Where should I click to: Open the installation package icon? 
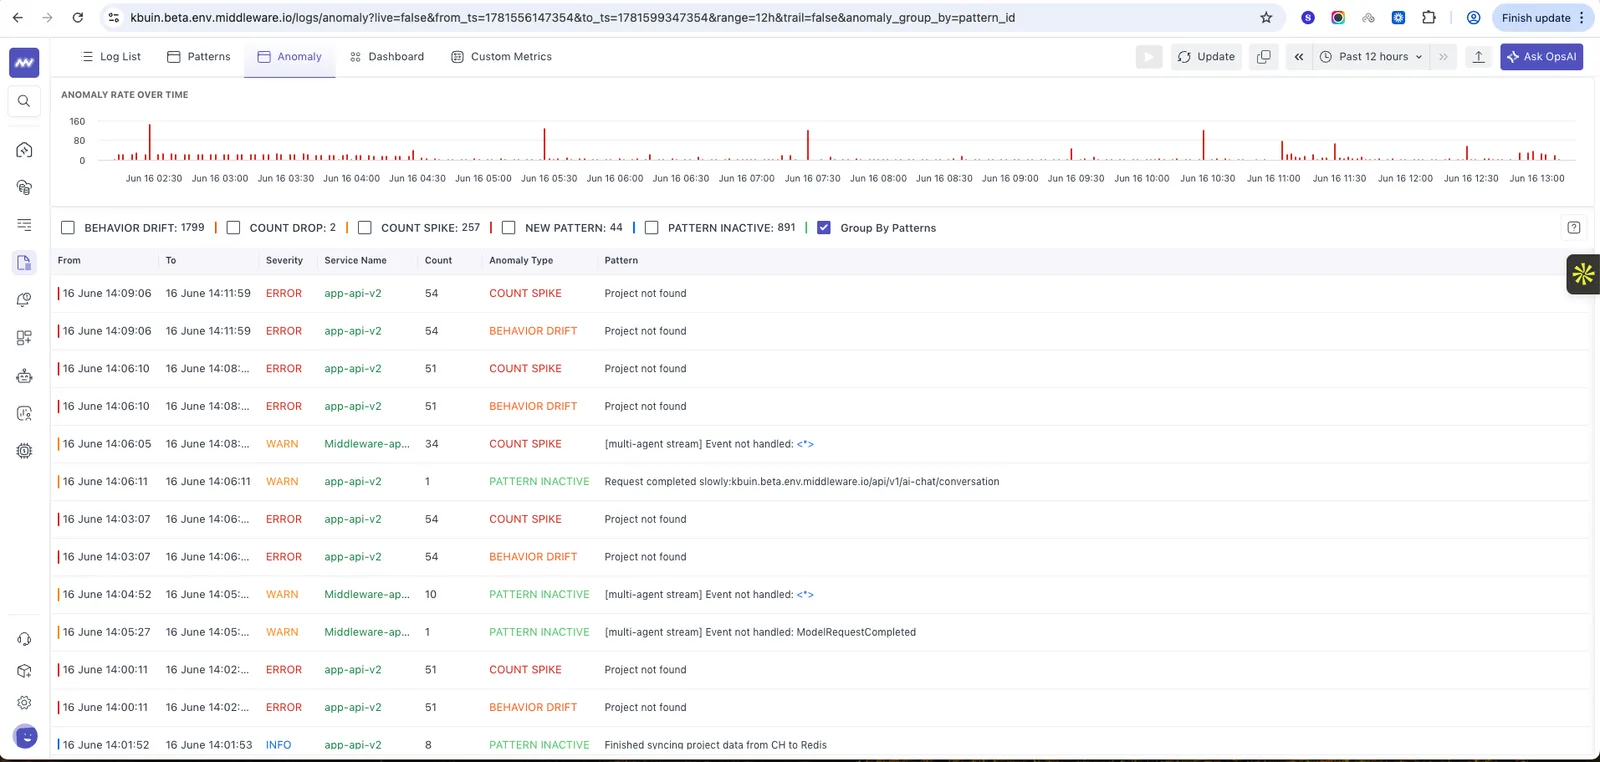point(24,671)
